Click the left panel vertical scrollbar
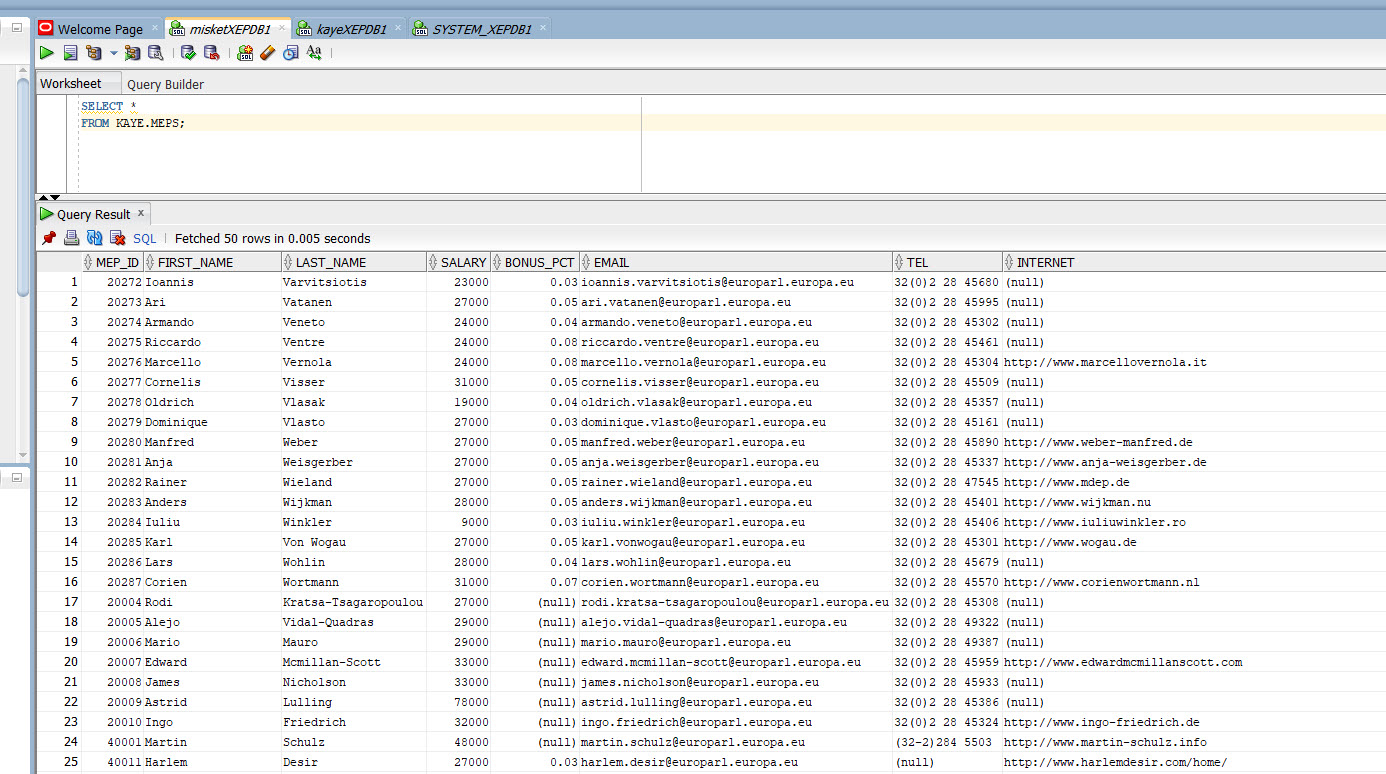Image resolution: width=1386 pixels, height=774 pixels. 23,185
